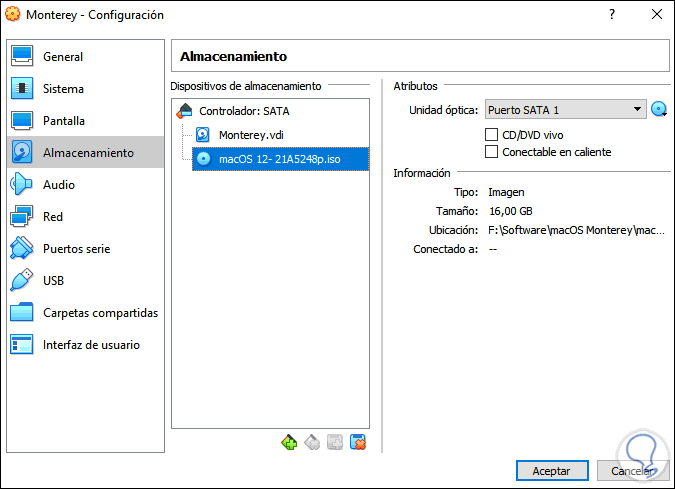675x489 pixels.
Task: Close the Configuración dialog window
Action: coord(657,14)
